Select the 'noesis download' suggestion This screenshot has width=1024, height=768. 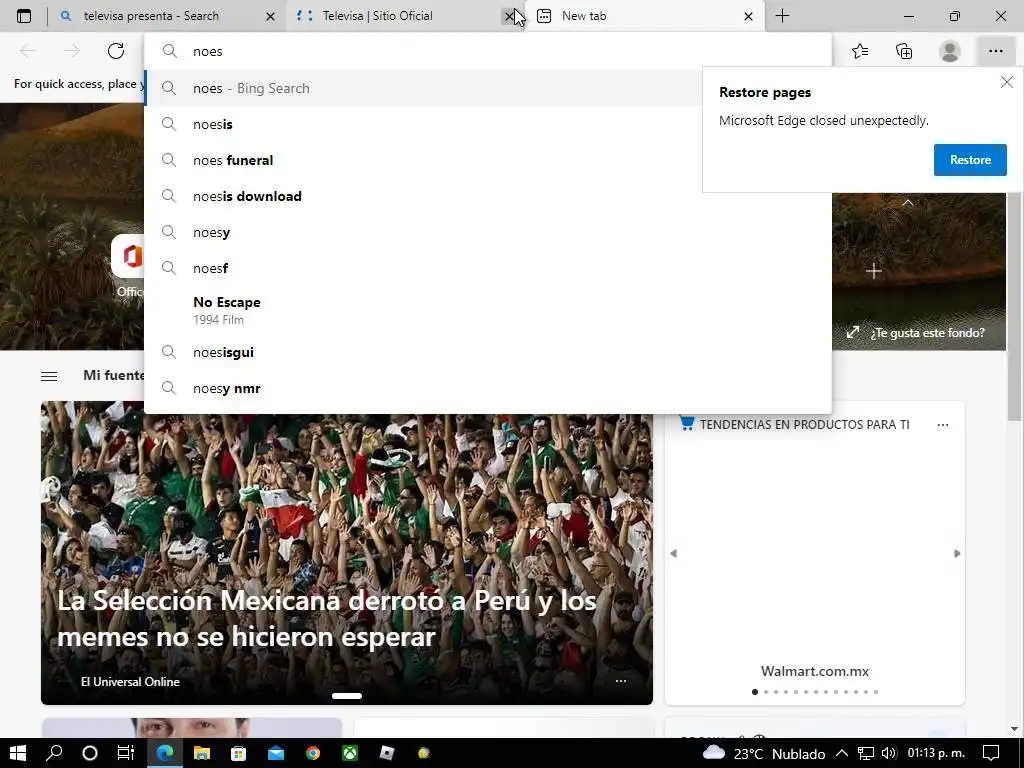(x=488, y=196)
